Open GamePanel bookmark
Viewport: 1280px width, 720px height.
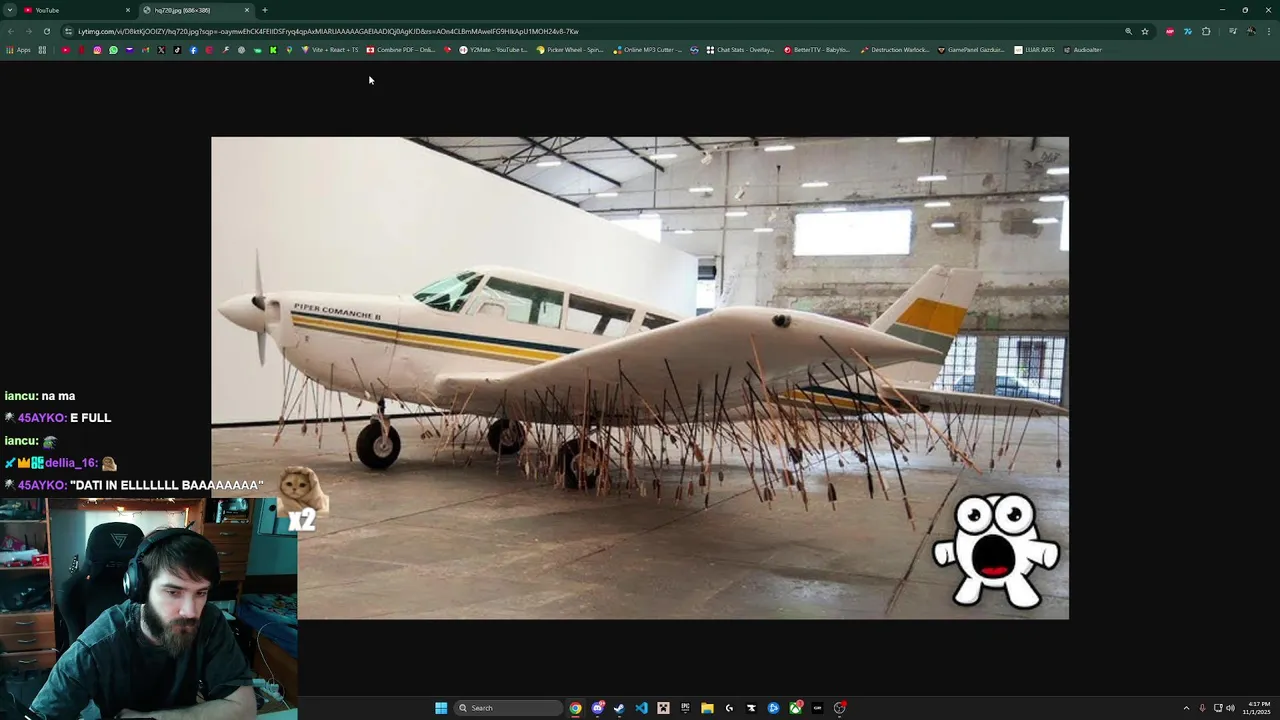[x=971, y=50]
